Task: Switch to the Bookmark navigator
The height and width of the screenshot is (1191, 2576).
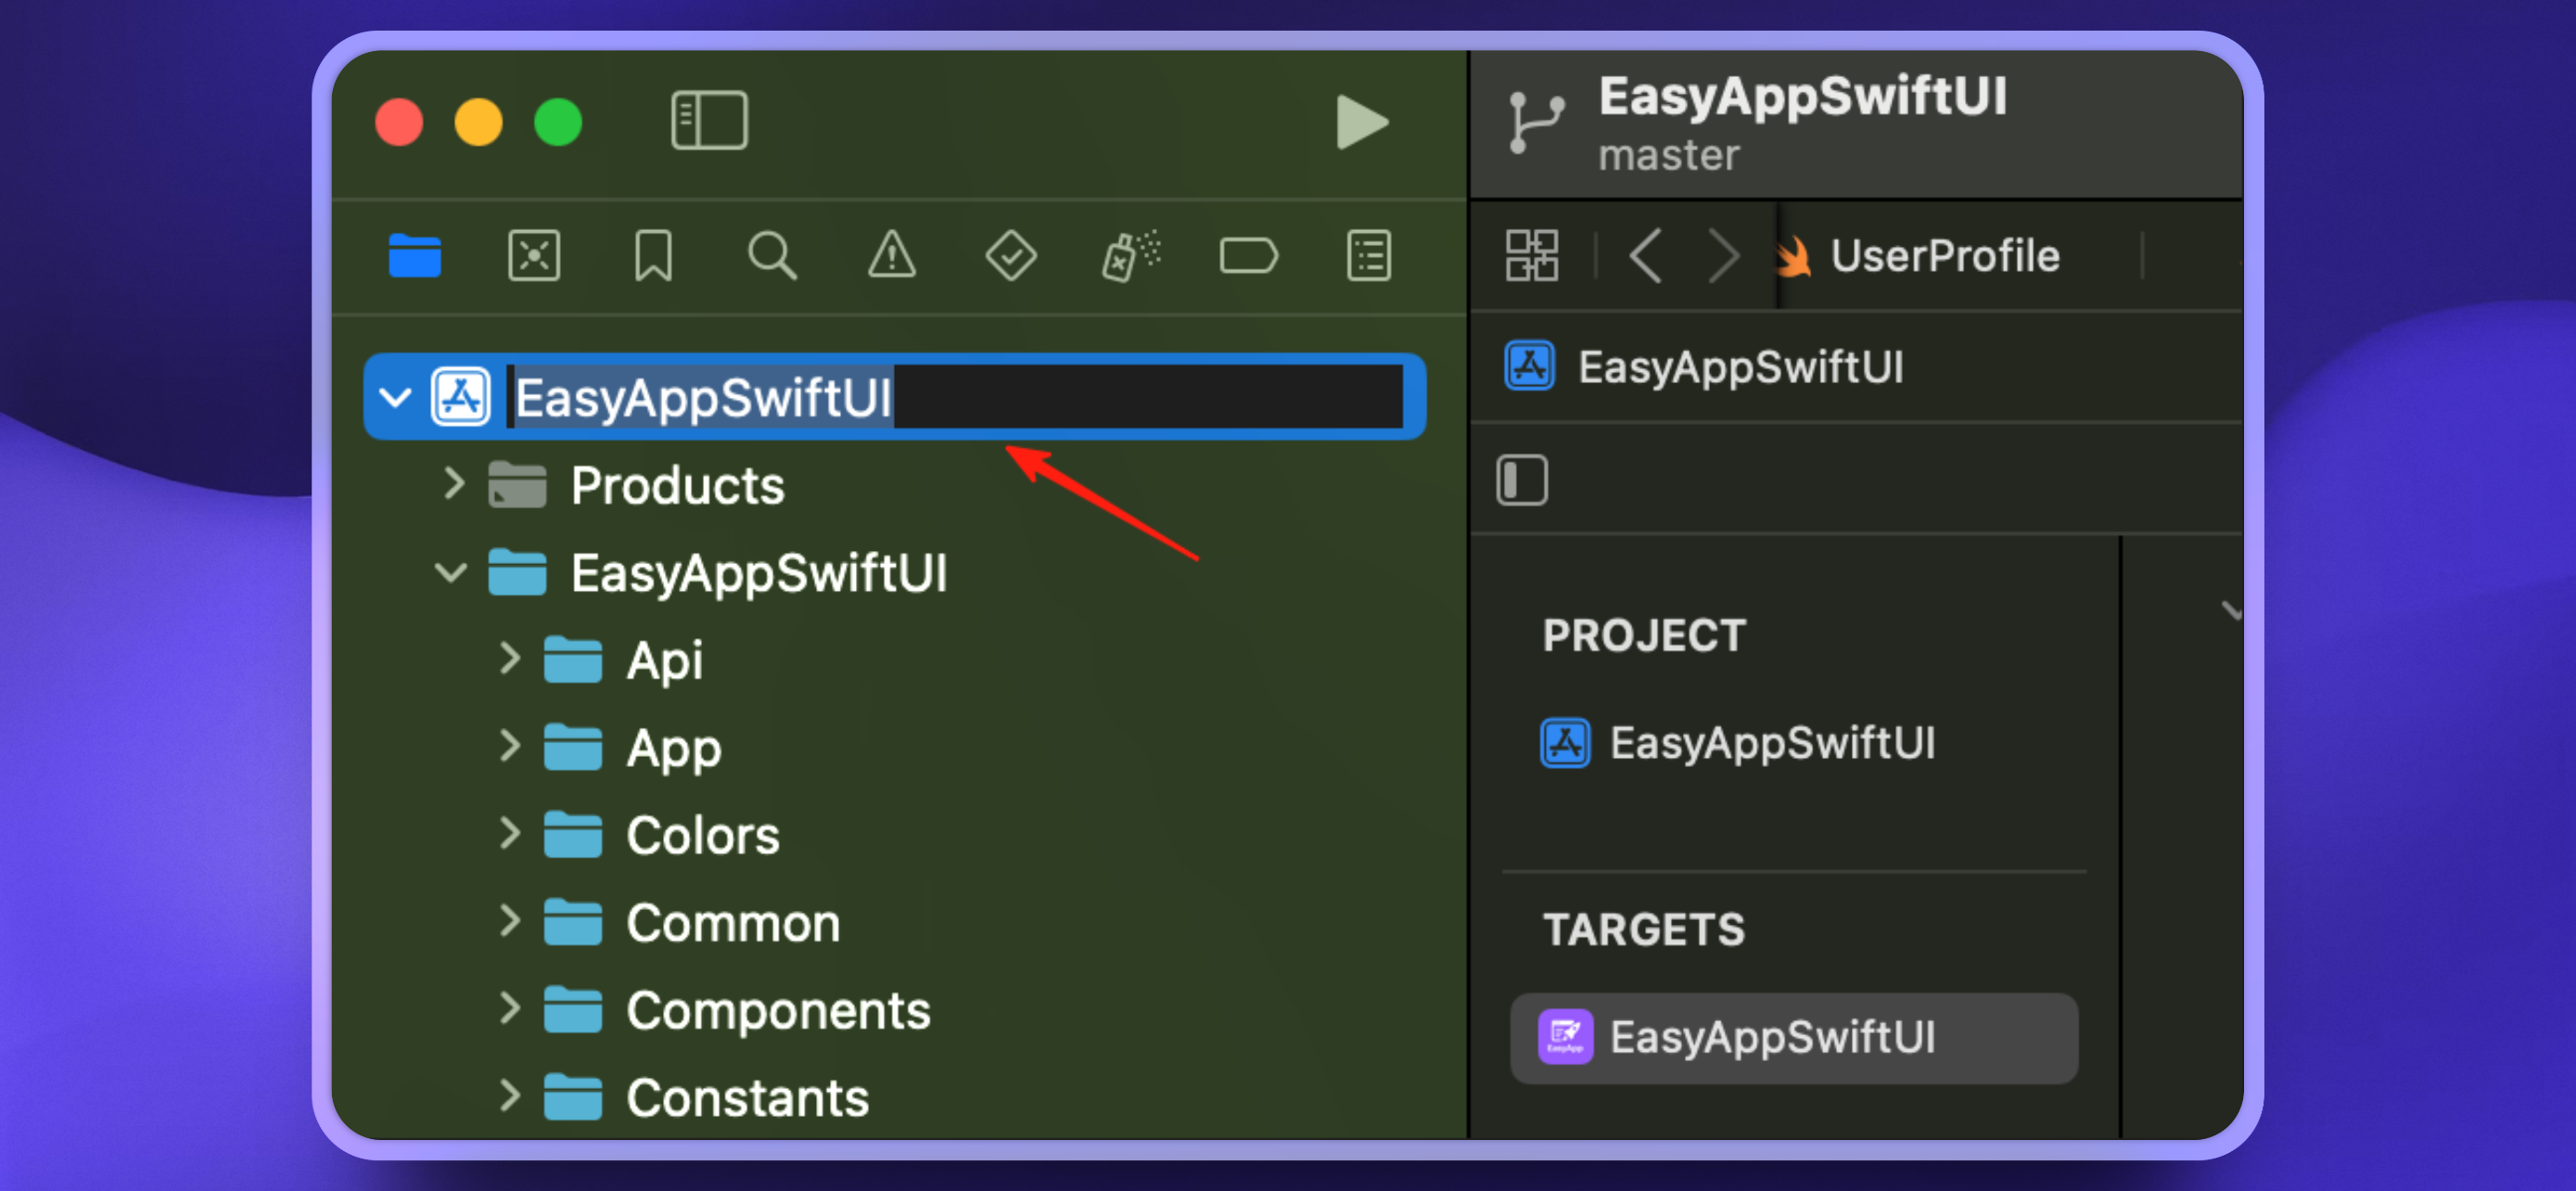Action: coord(653,256)
